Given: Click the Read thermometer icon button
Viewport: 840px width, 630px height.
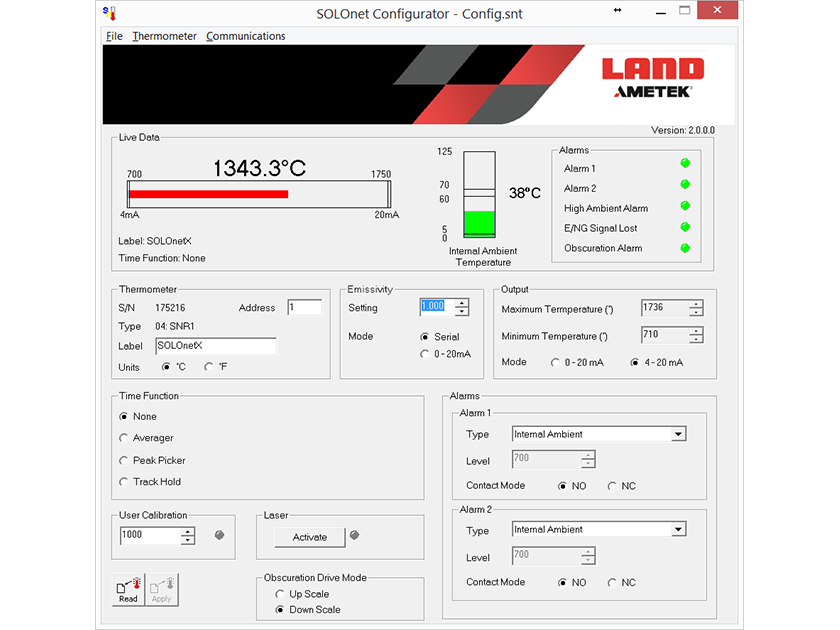Looking at the screenshot, I should point(127,589).
